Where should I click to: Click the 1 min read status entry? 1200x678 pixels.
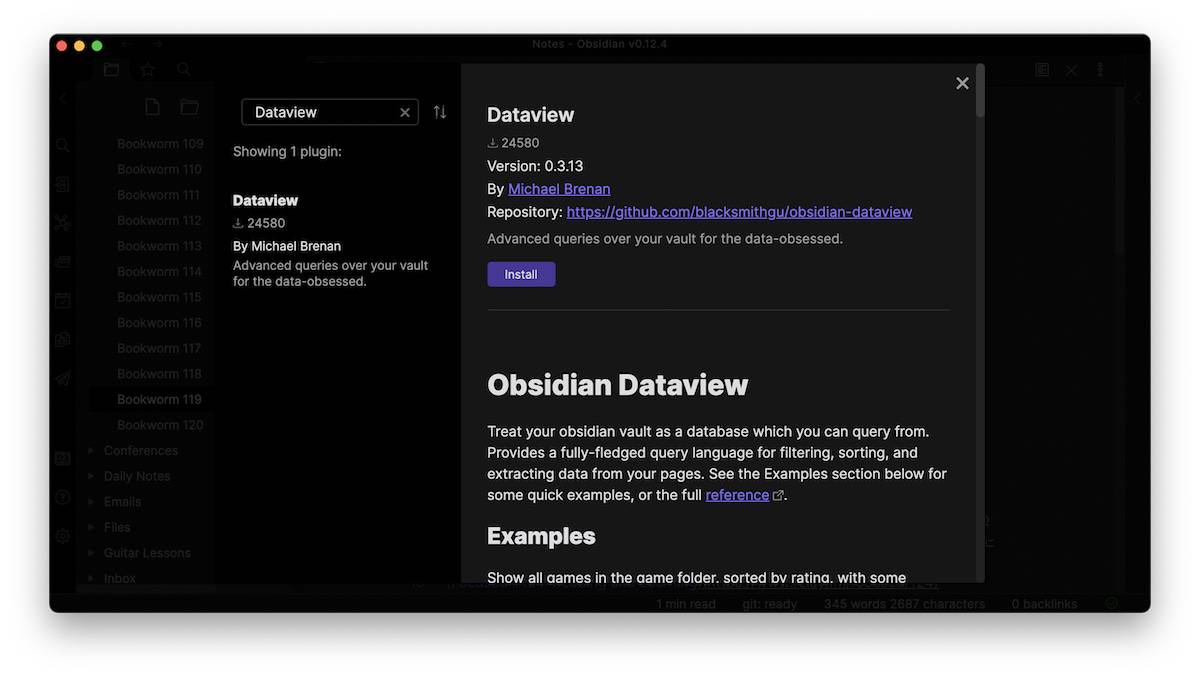[686, 604]
